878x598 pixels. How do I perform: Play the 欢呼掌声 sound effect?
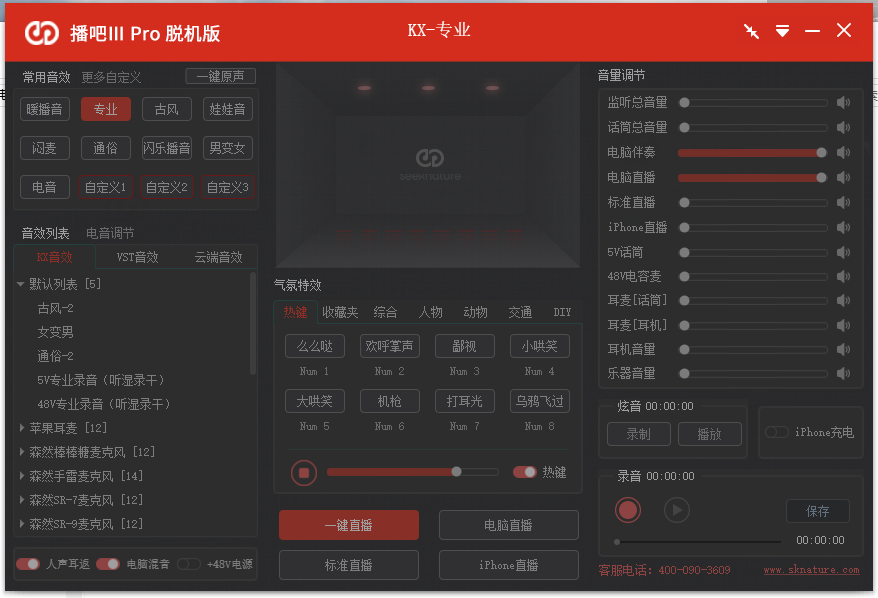[x=390, y=346]
